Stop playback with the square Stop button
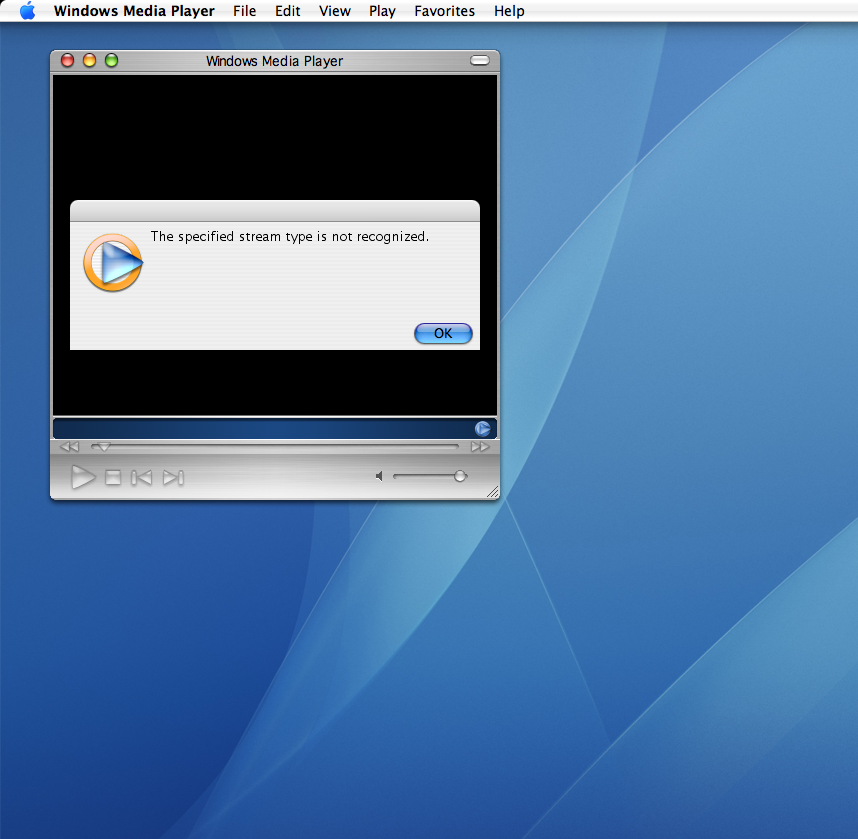 coord(113,477)
